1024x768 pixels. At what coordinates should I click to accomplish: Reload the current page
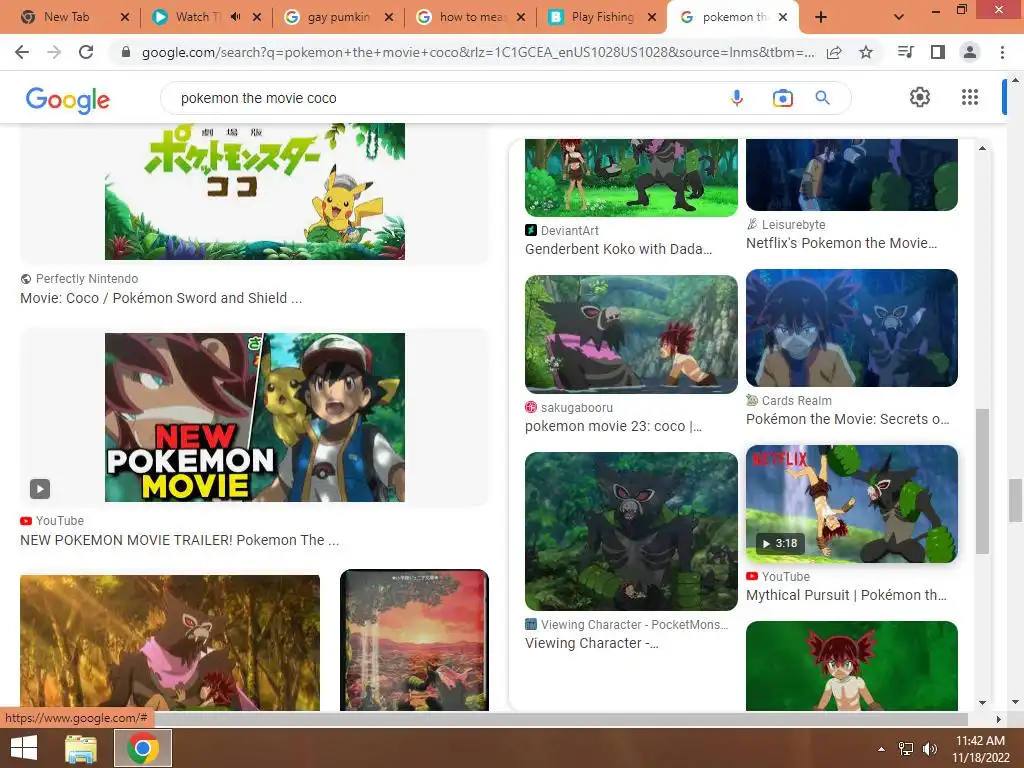click(86, 52)
